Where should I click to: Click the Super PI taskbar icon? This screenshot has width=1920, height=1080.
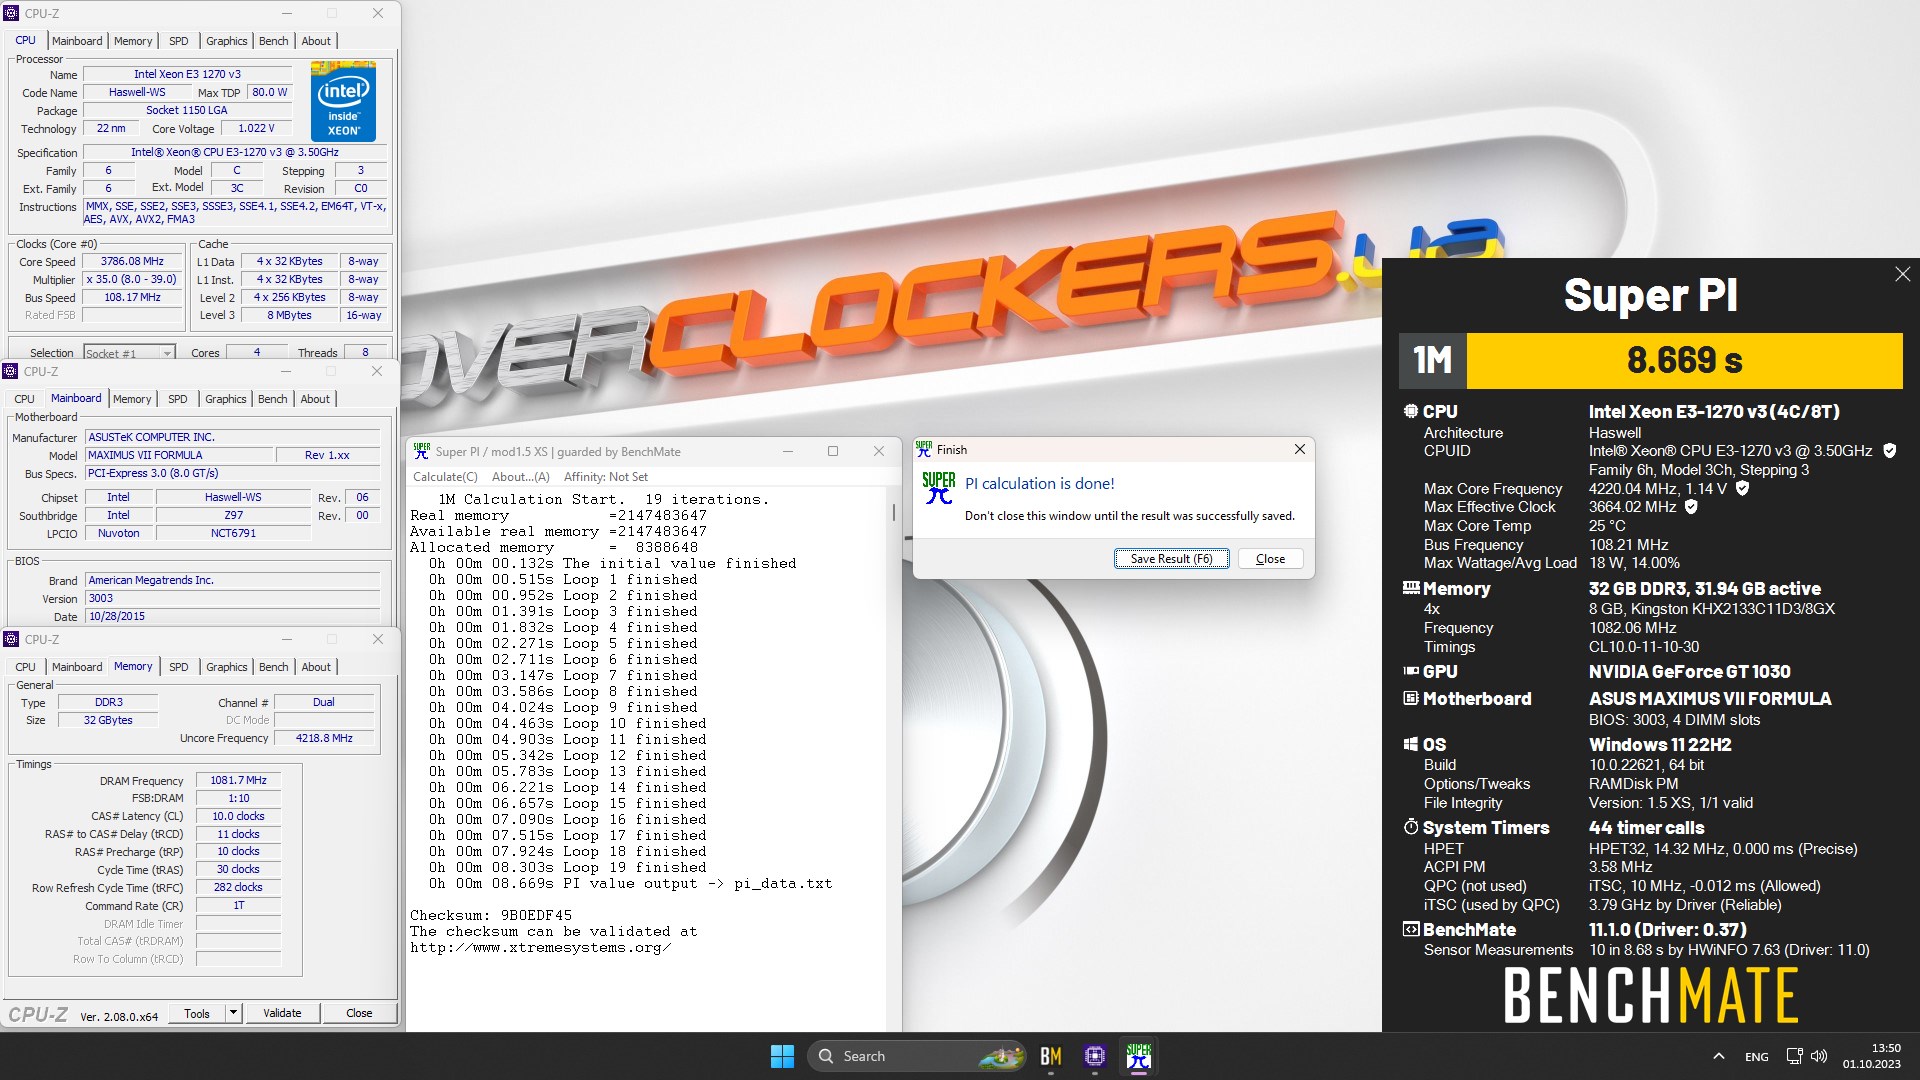1138,1056
